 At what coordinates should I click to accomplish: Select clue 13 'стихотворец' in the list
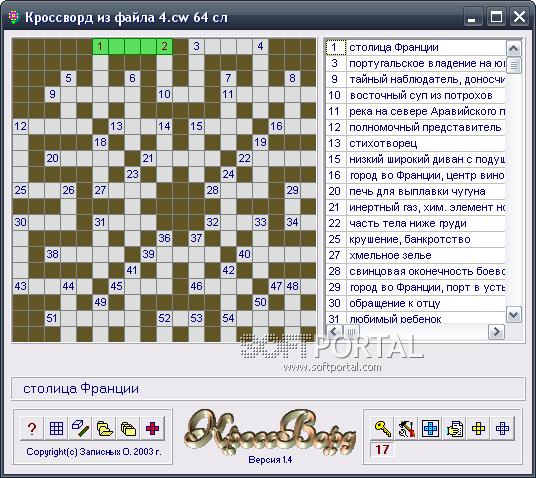415,143
